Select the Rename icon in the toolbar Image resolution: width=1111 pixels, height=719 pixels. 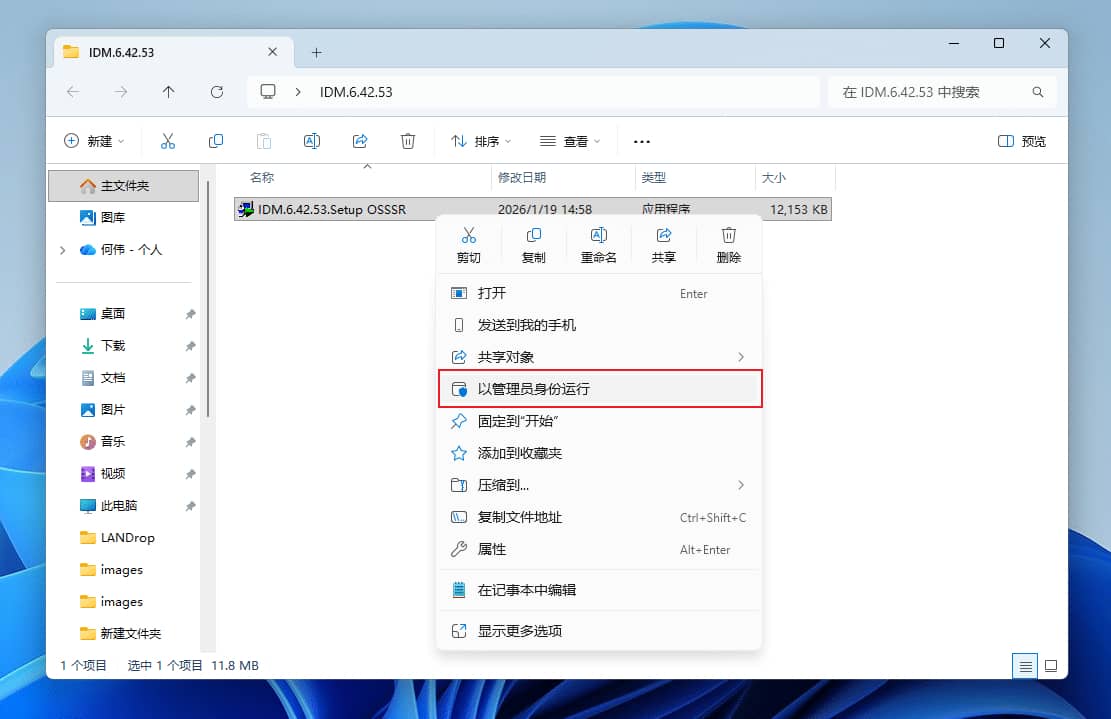(312, 141)
